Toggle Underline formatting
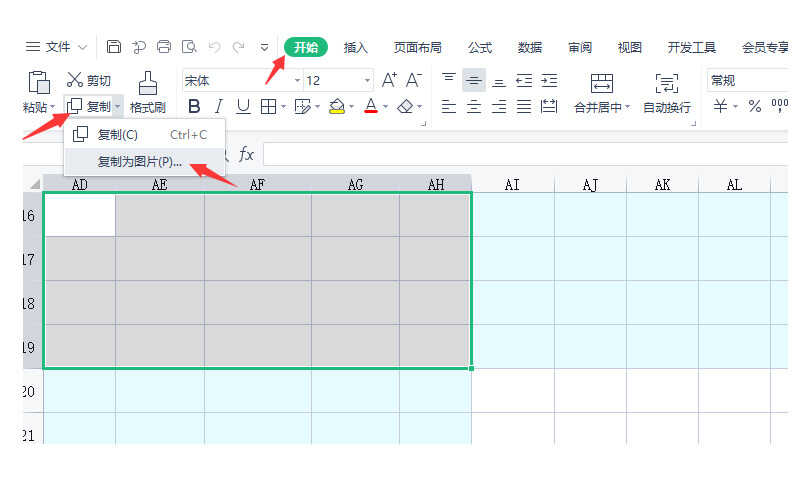806x479 pixels. click(243, 106)
